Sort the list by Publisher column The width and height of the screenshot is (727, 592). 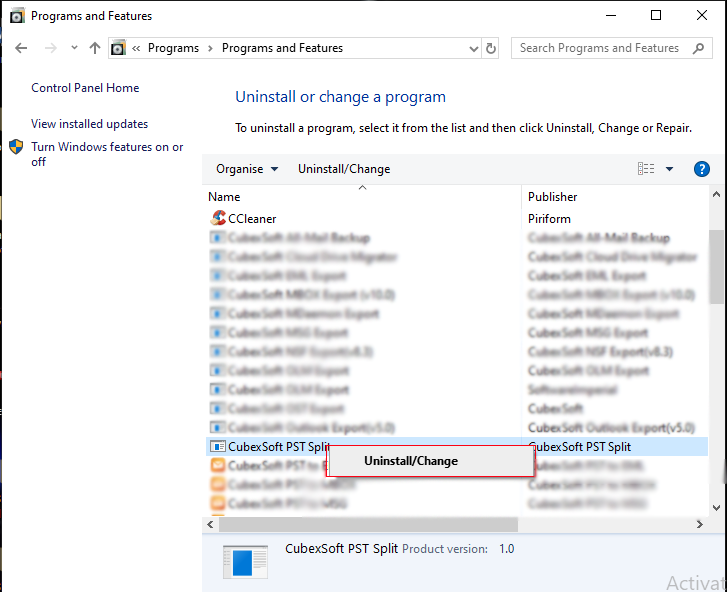click(553, 197)
